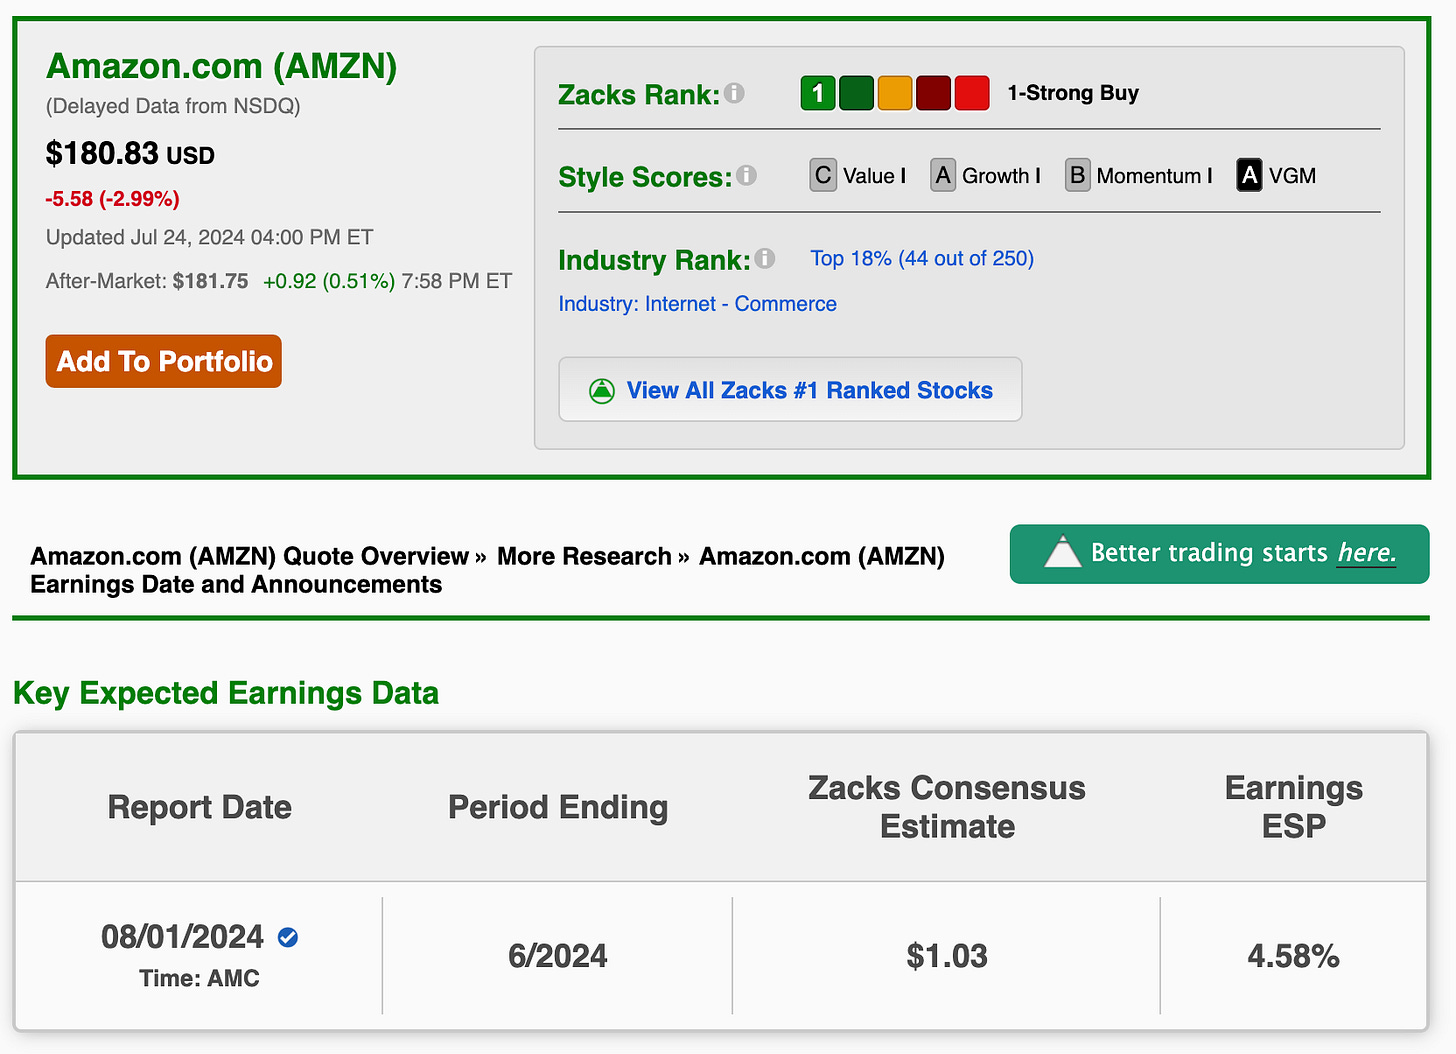The height and width of the screenshot is (1054, 1456).
Task: Click the green triangle icon in View All Zacks button
Action: pyautogui.click(x=602, y=391)
